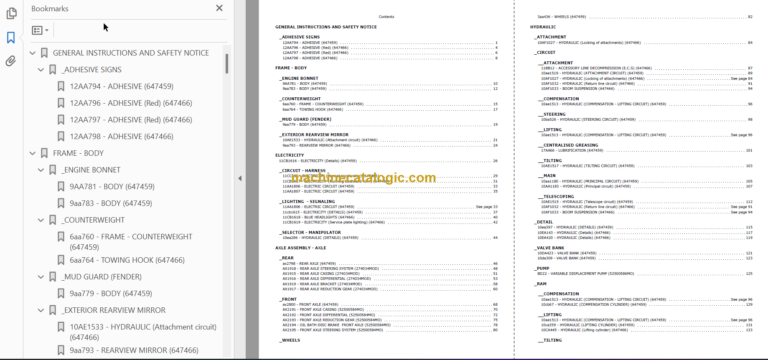Viewport: 768px width, 360px height.
Task: Open bookmark 10AE1533 - HYDRAULIC (Attachment circuit)
Action: click(143, 332)
